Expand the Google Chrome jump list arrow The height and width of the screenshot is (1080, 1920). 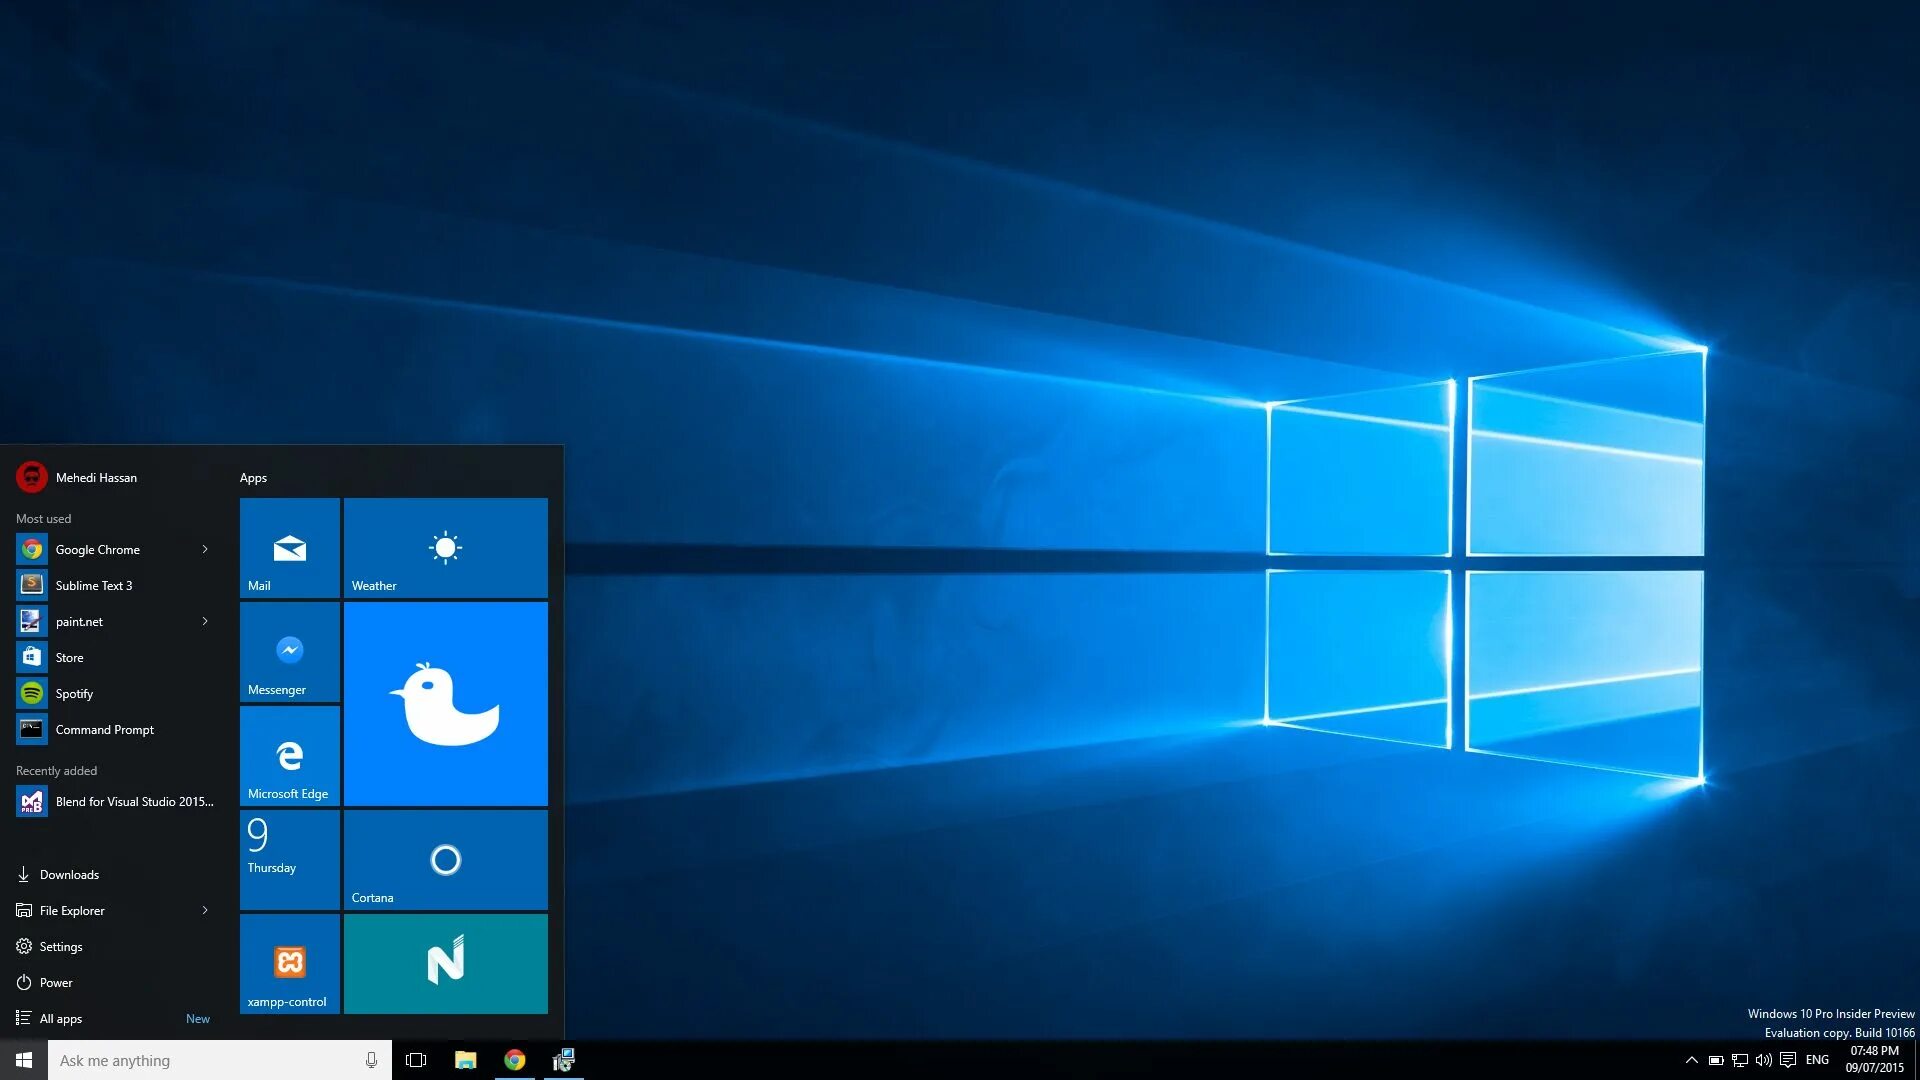tap(205, 549)
